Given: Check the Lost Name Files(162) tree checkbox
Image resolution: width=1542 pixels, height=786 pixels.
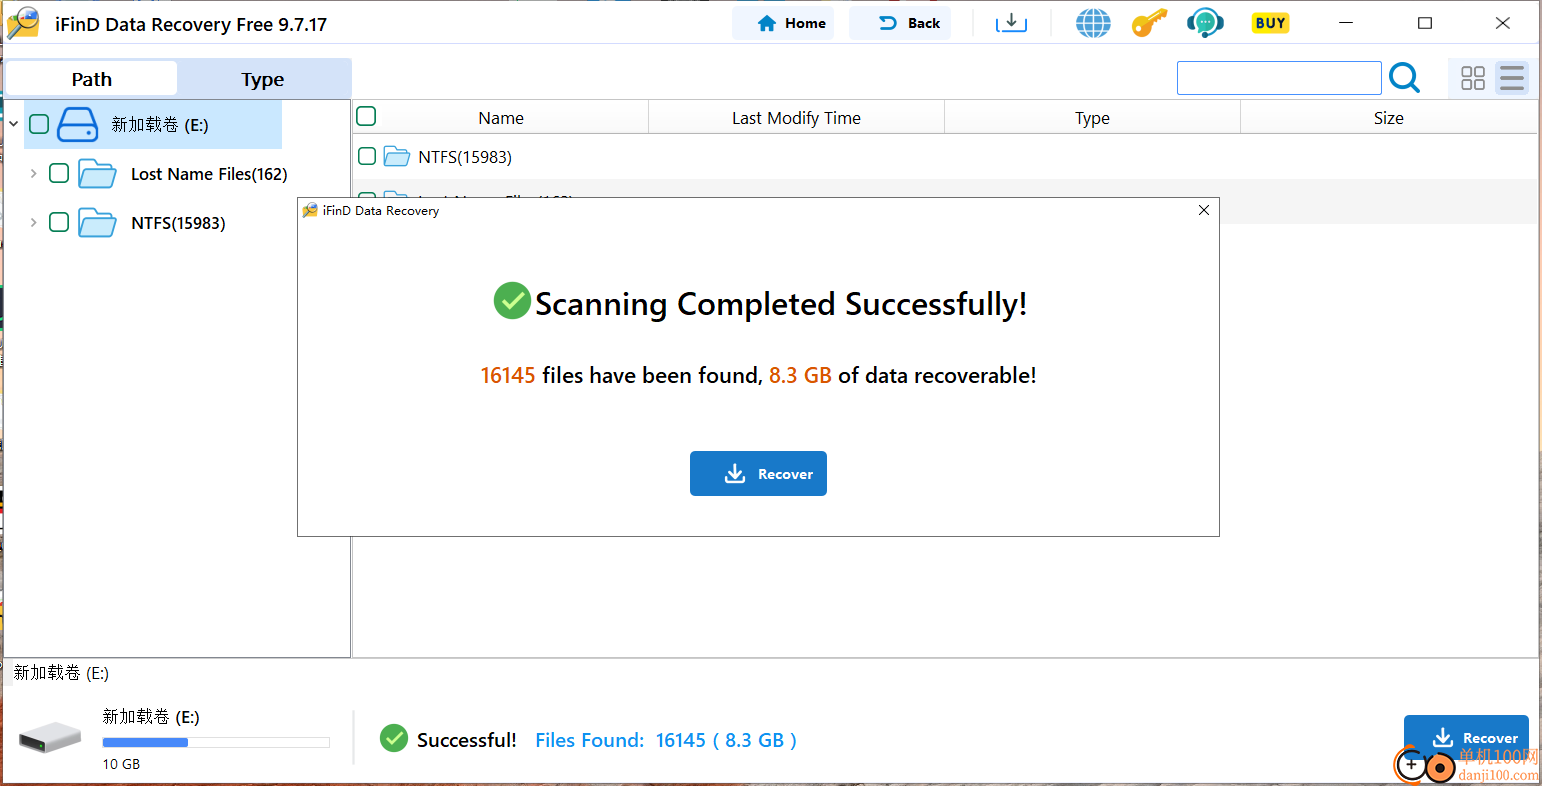Looking at the screenshot, I should tap(59, 173).
